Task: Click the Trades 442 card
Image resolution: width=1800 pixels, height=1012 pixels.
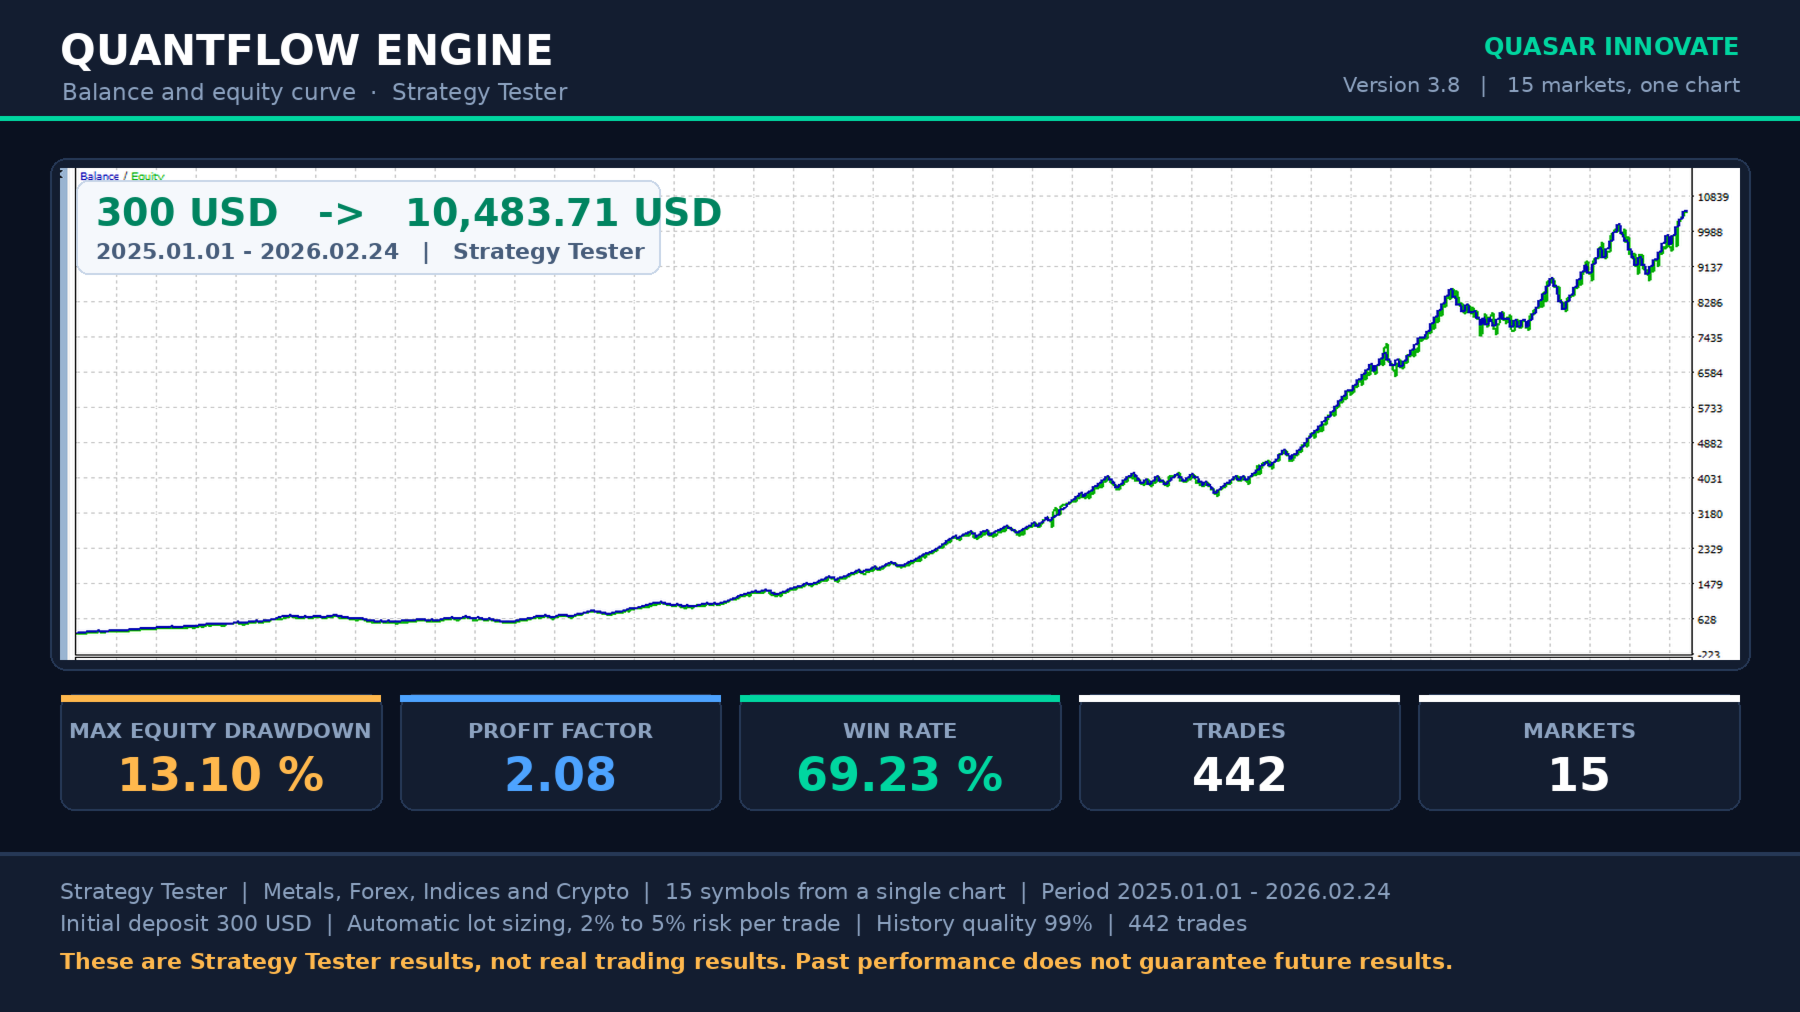Action: [1239, 753]
